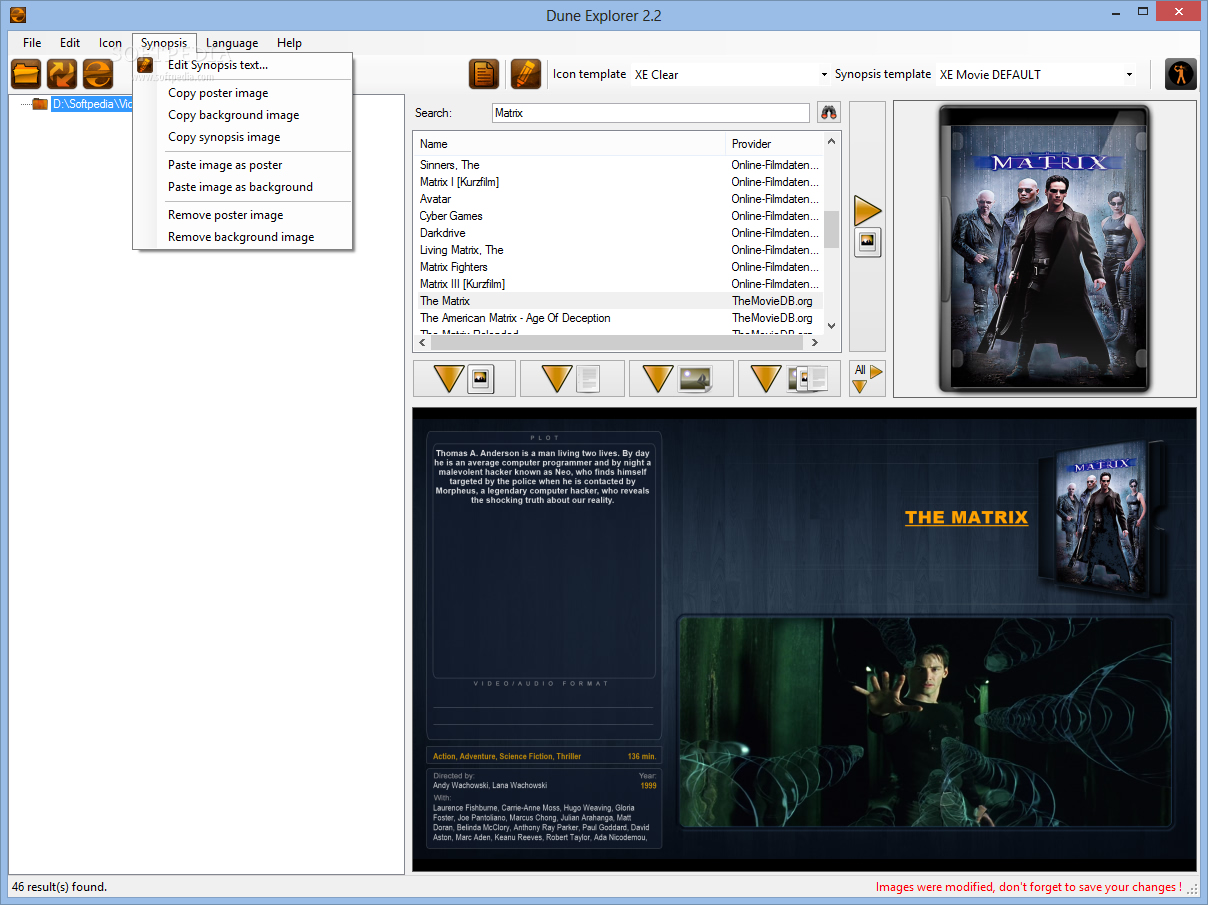Select the Matrix Fighters result row
This screenshot has height=905, width=1208.
618,267
